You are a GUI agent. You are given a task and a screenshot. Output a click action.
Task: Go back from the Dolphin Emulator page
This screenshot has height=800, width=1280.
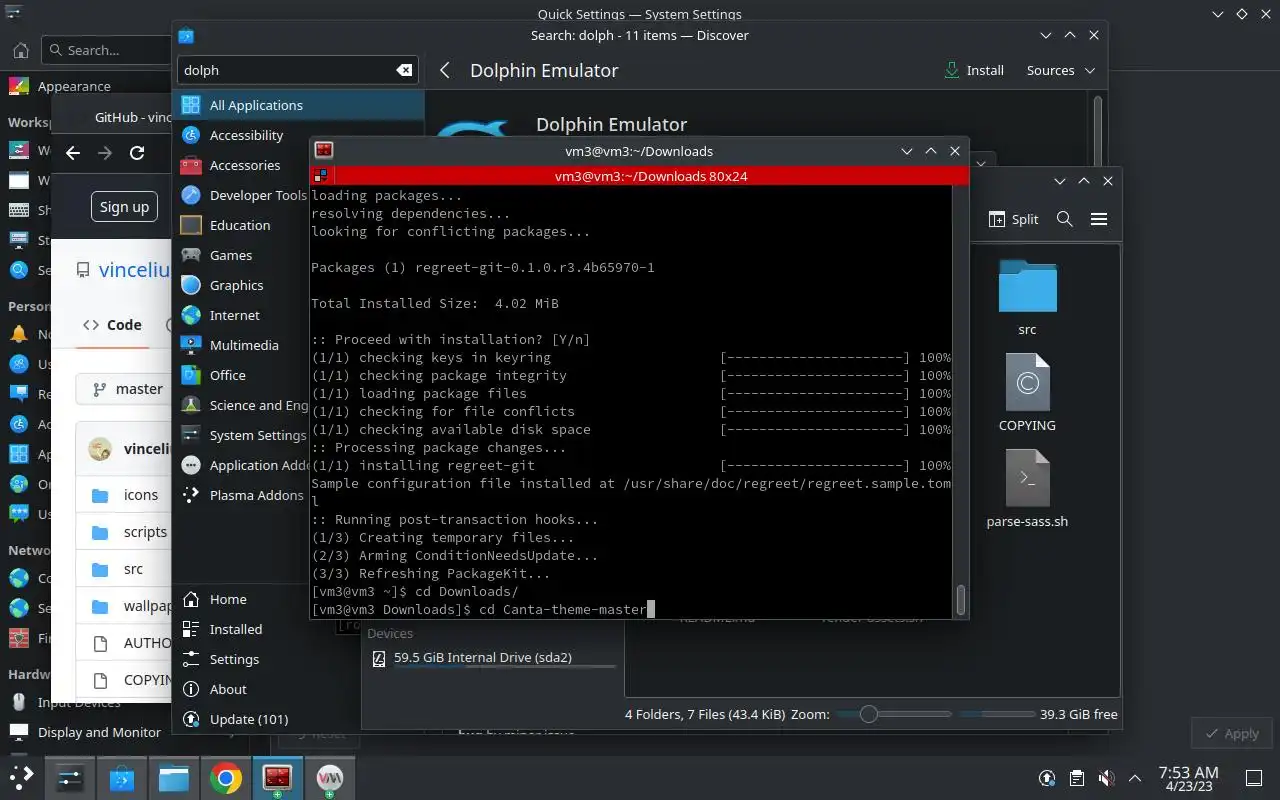(445, 70)
